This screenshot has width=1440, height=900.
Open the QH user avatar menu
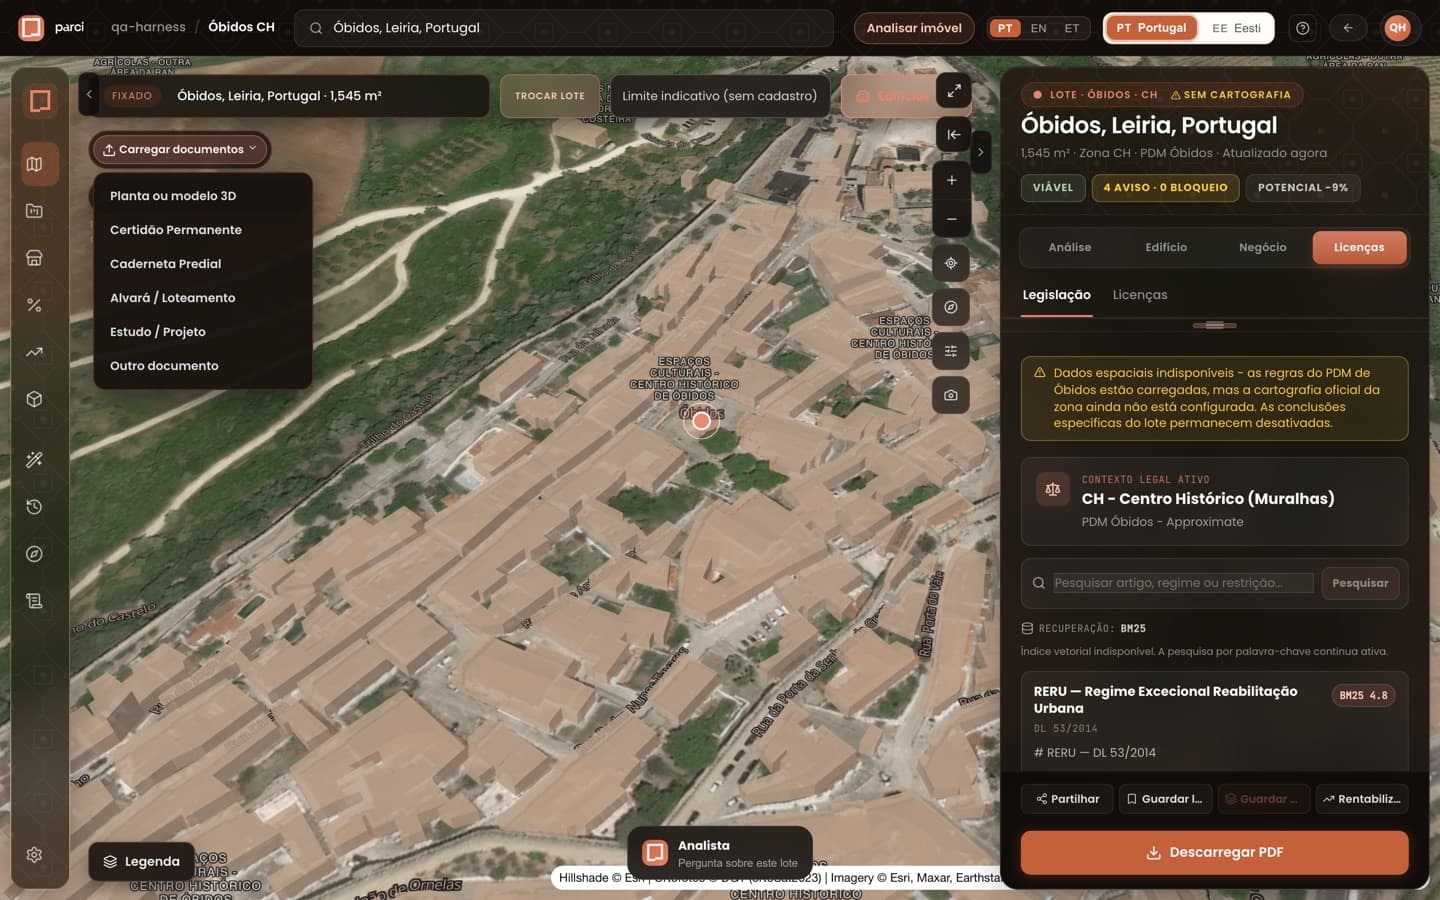[1397, 28]
